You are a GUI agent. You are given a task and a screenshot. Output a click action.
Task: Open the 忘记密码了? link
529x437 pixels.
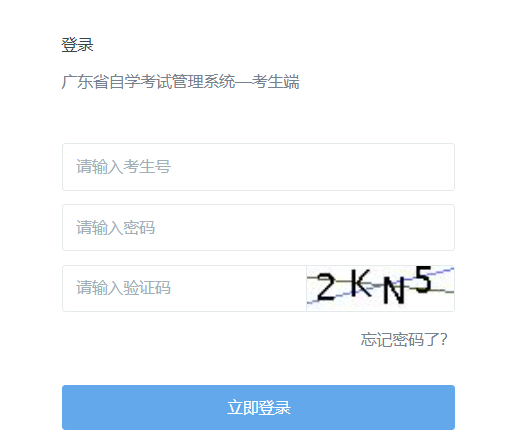click(404, 339)
